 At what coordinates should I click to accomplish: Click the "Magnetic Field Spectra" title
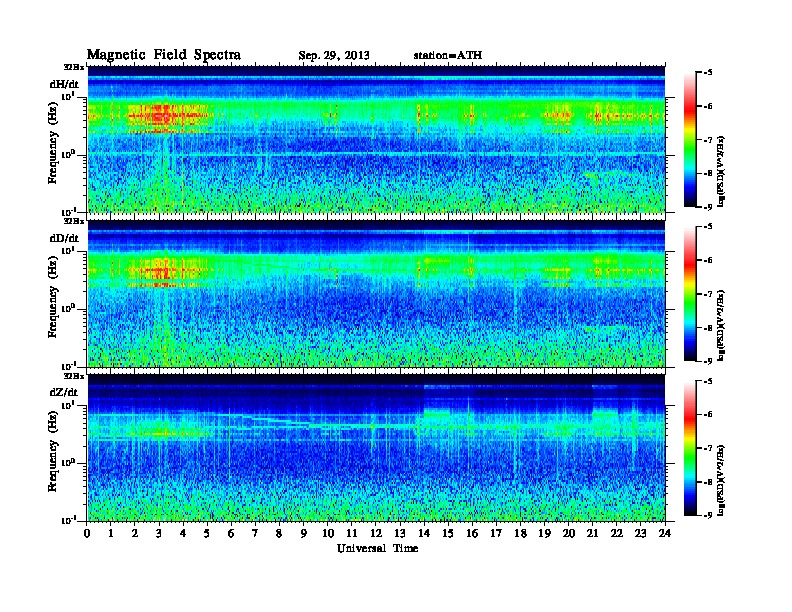pos(164,55)
